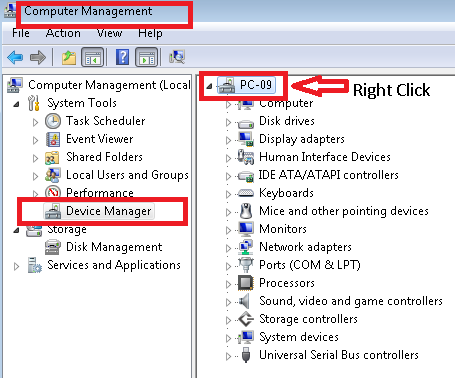455x378 pixels.
Task: Click the Disk Management icon
Action: 53,247
